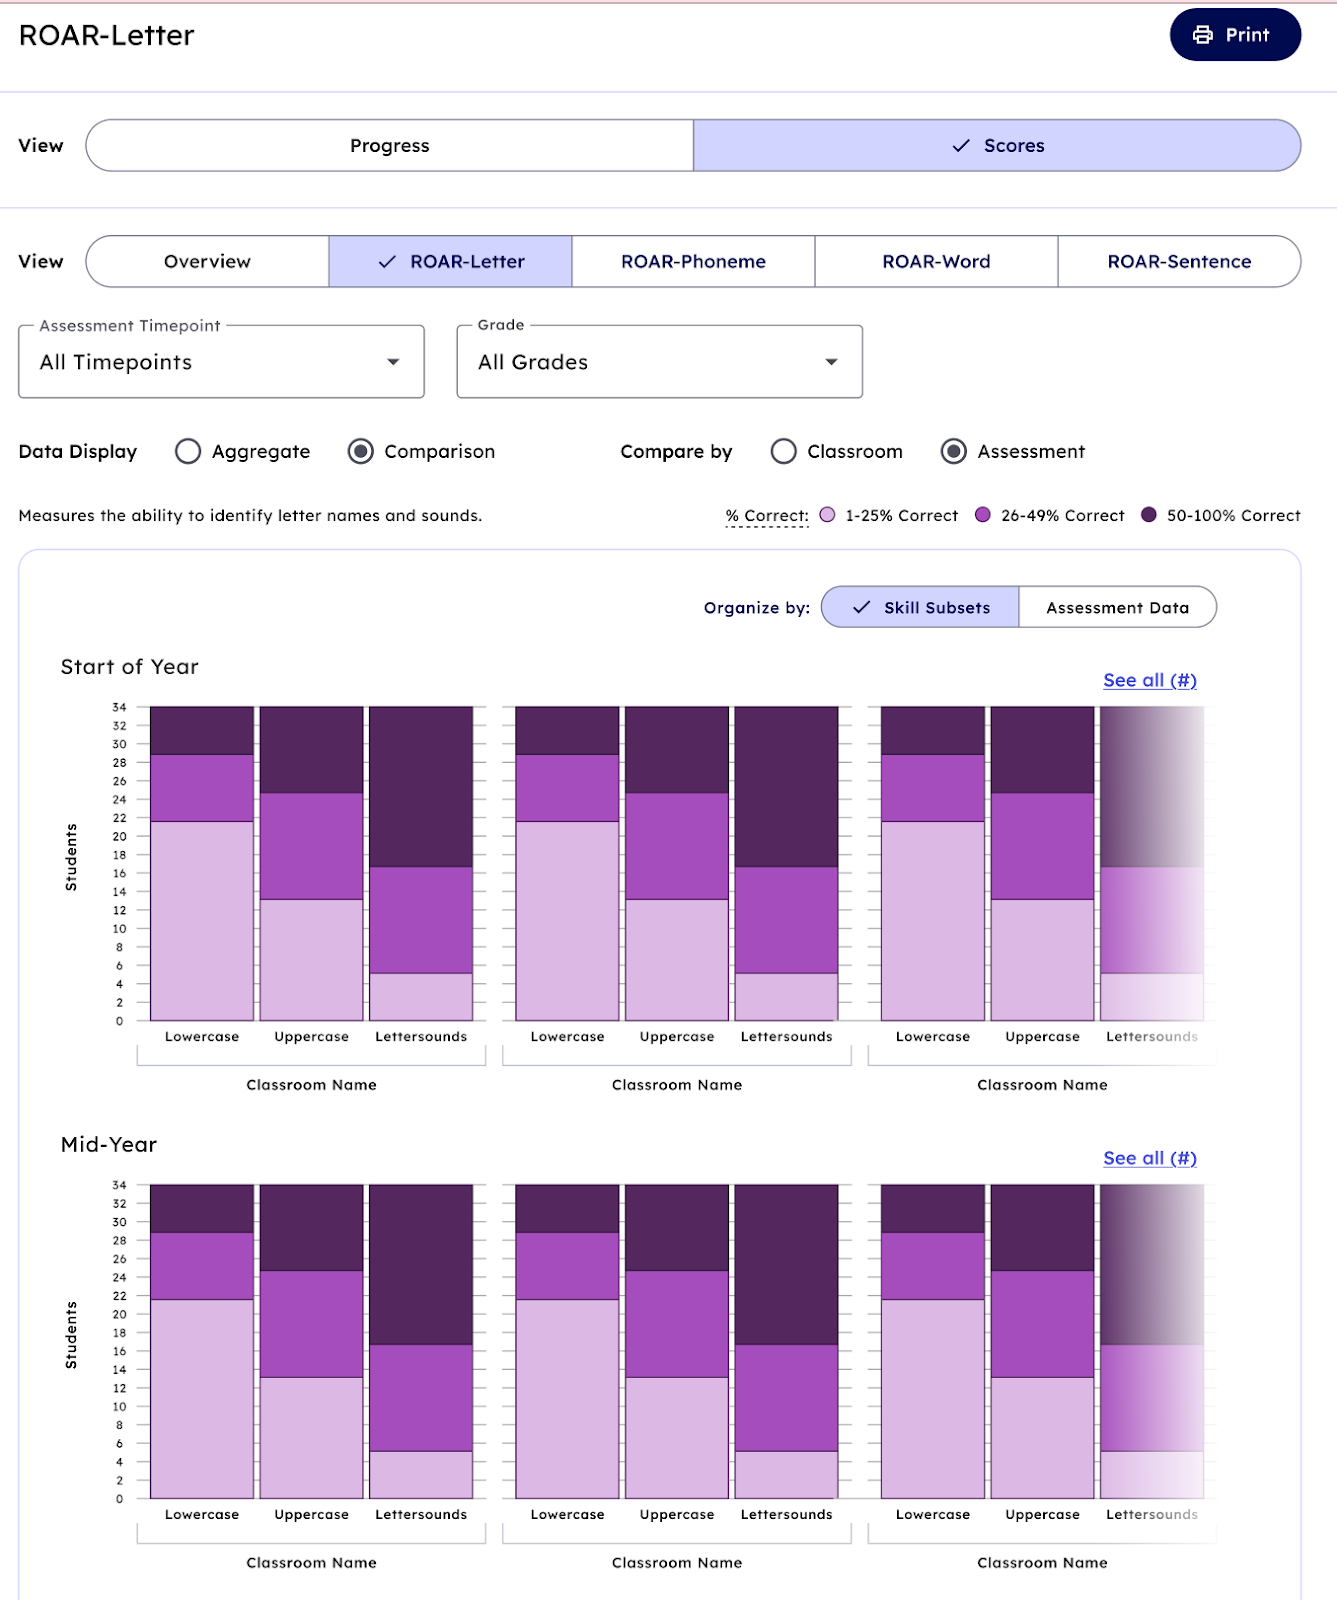Click the printer icon in Print button

click(1203, 35)
